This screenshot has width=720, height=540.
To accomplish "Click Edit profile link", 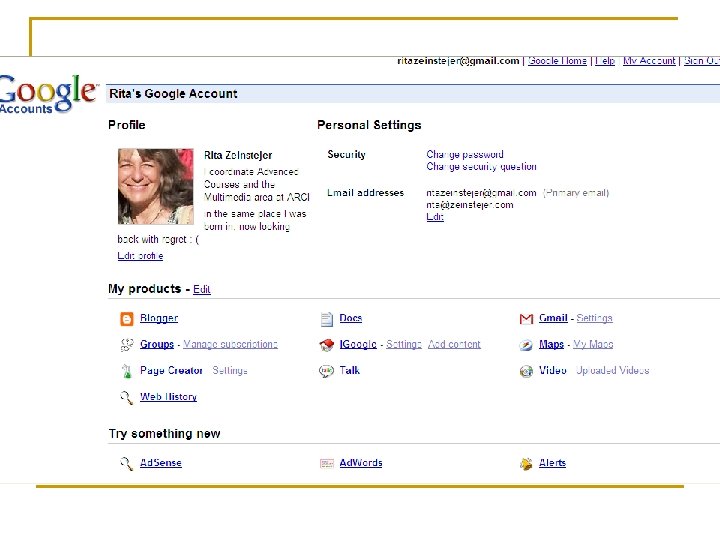I will (x=140, y=256).
